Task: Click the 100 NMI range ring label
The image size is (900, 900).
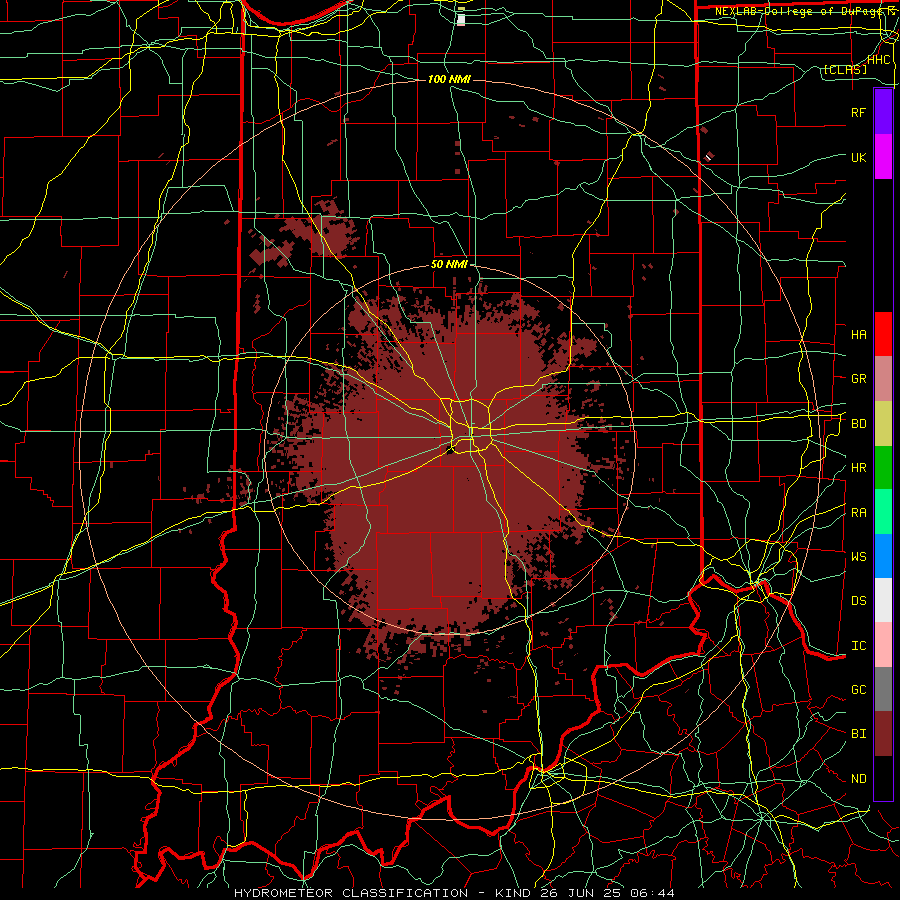Action: point(449,79)
